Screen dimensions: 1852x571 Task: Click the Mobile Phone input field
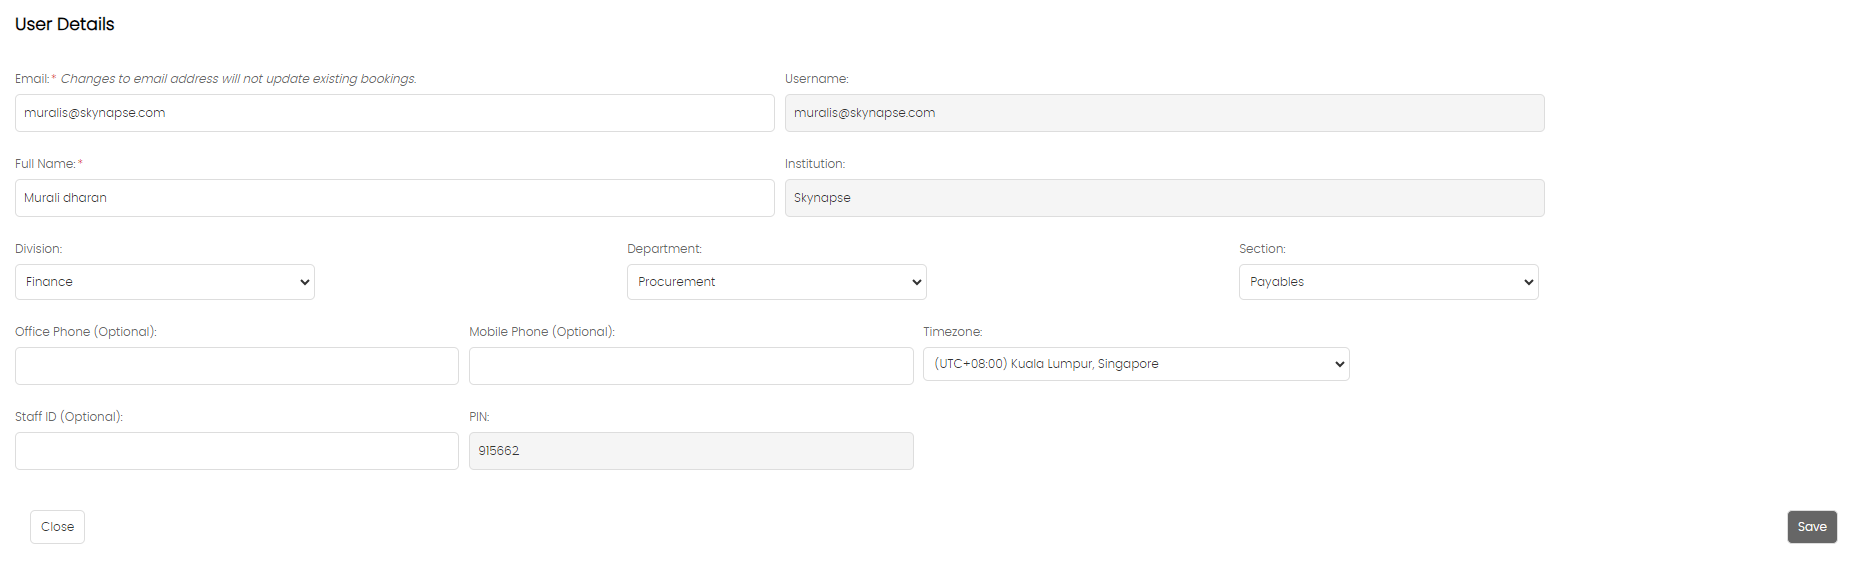(691, 366)
